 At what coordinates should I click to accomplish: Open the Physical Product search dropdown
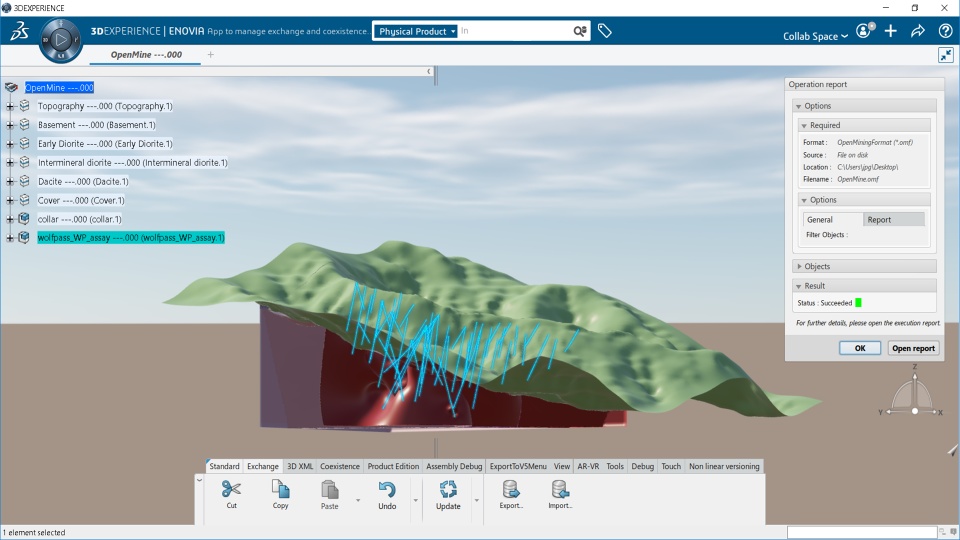[416, 31]
